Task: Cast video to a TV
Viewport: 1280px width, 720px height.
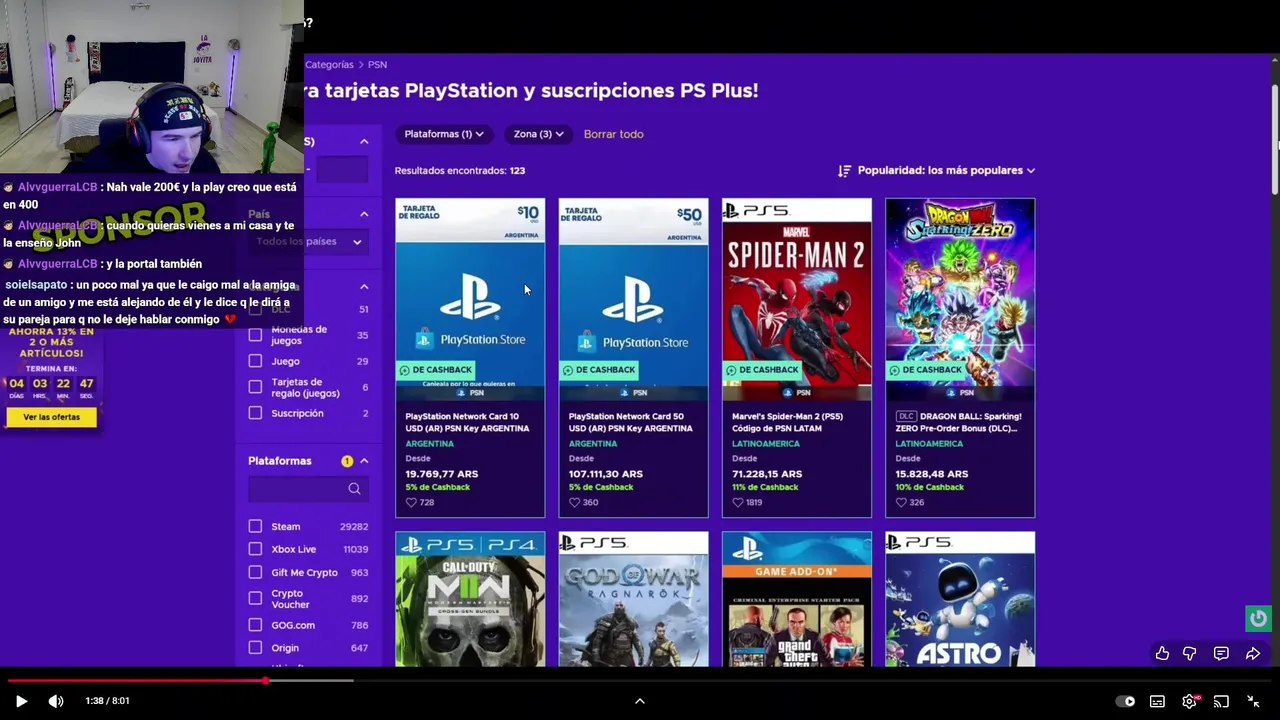Action: point(1221,701)
